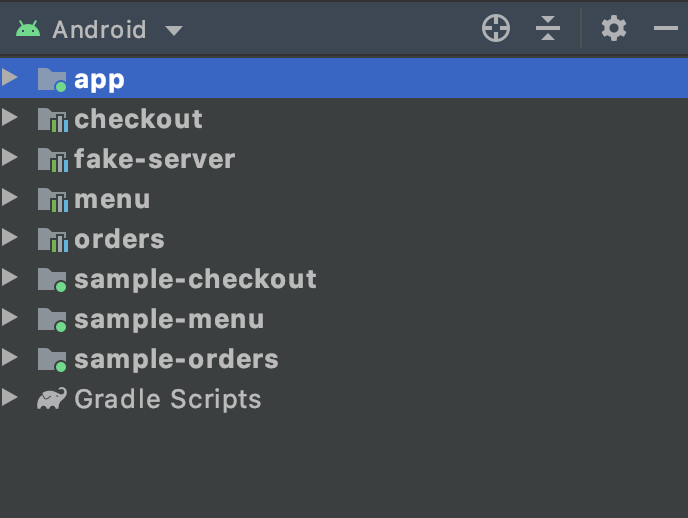Select the Gradle Scripts label
This screenshot has height=518, width=688.
pos(168,399)
